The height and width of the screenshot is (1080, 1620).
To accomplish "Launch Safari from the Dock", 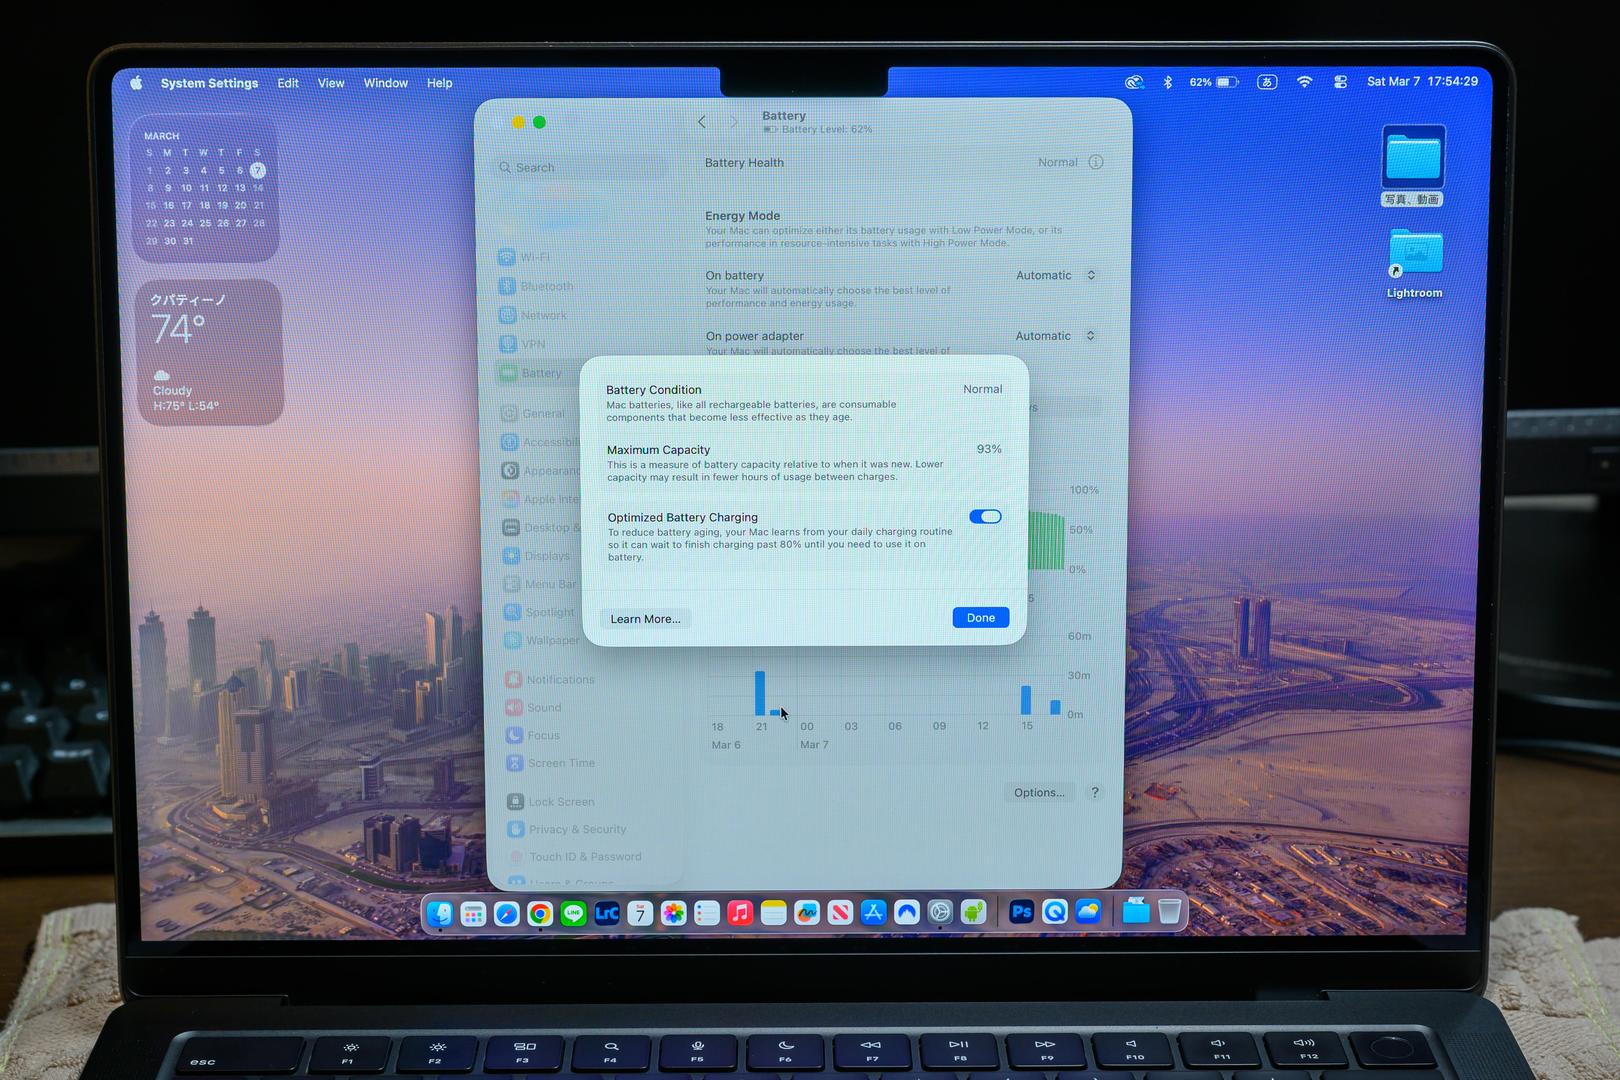I will [x=507, y=913].
